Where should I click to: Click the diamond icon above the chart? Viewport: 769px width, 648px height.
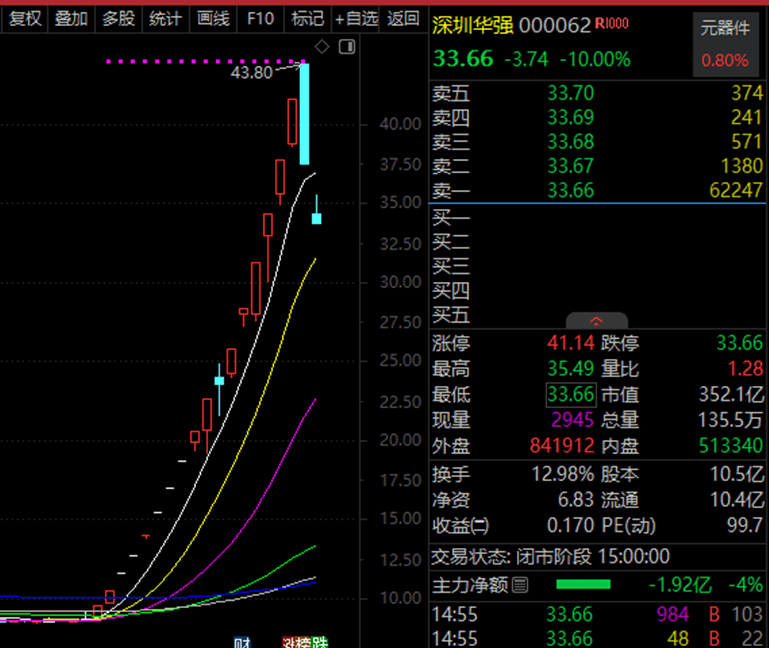pyautogui.click(x=321, y=47)
